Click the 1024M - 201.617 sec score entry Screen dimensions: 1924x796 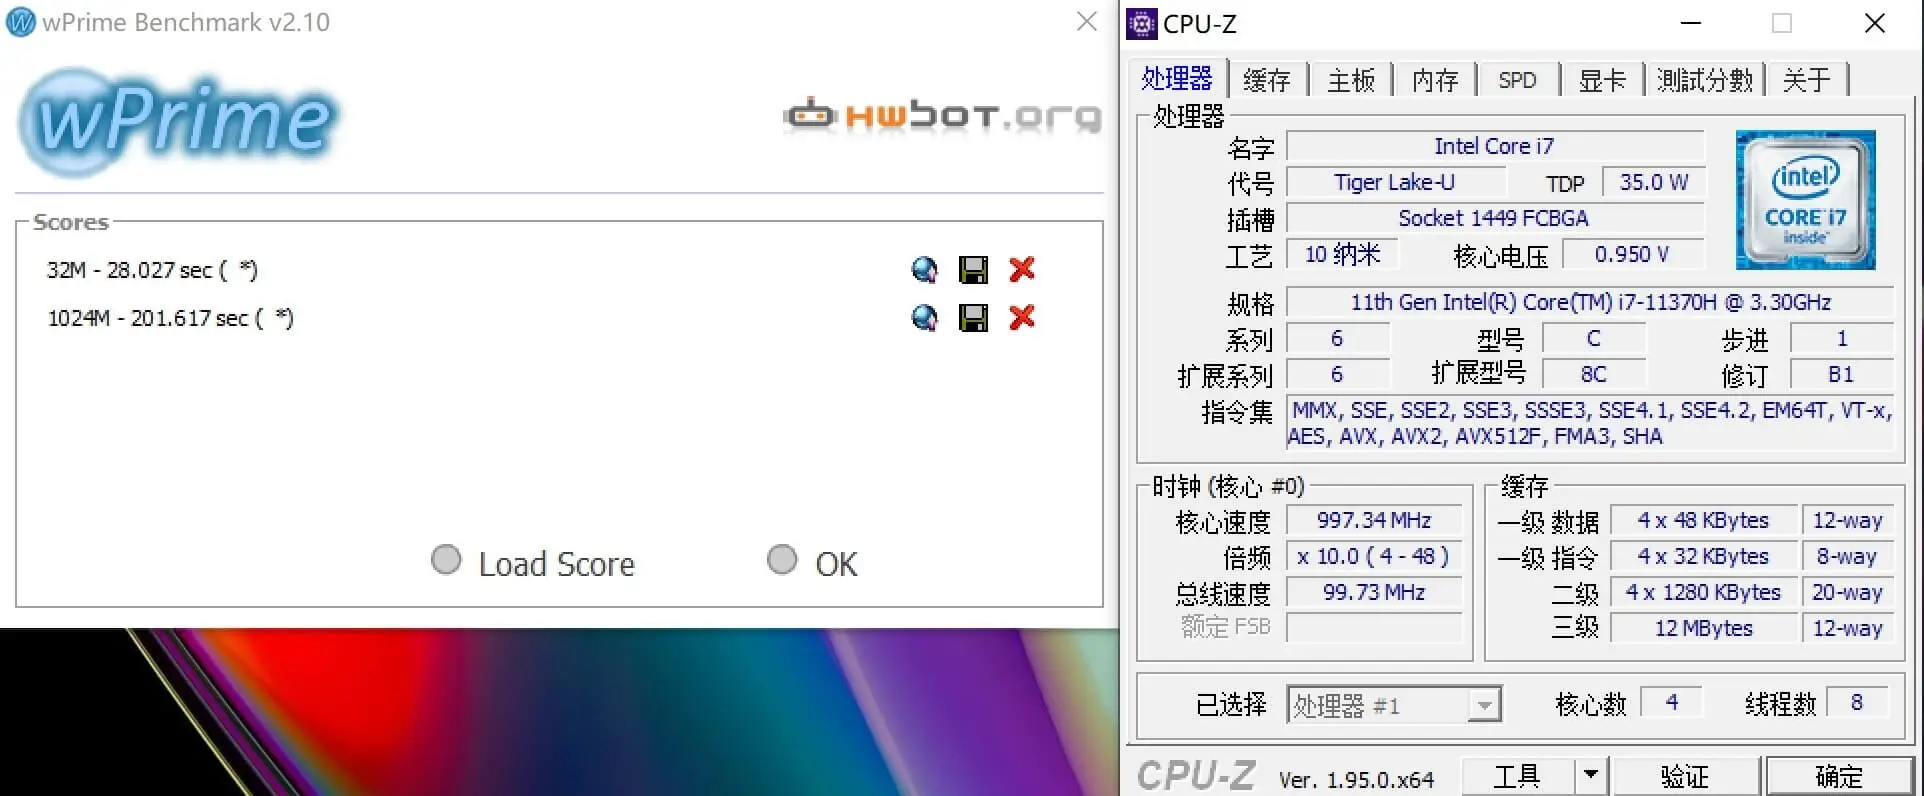170,318
